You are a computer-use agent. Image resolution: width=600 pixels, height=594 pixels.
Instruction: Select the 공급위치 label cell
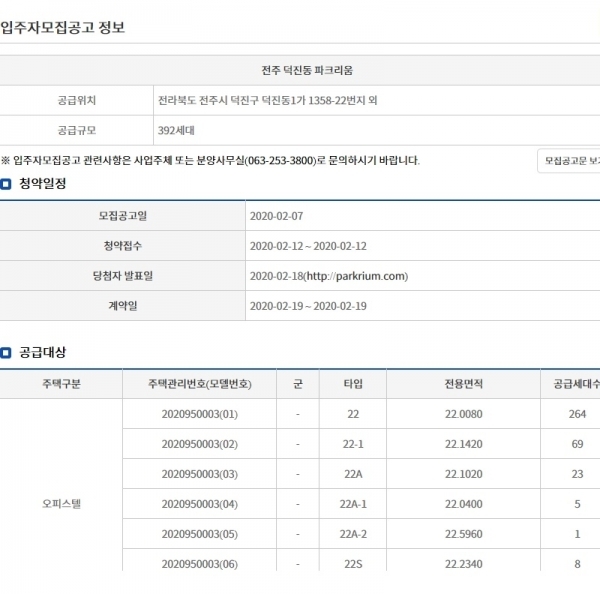click(x=77, y=101)
